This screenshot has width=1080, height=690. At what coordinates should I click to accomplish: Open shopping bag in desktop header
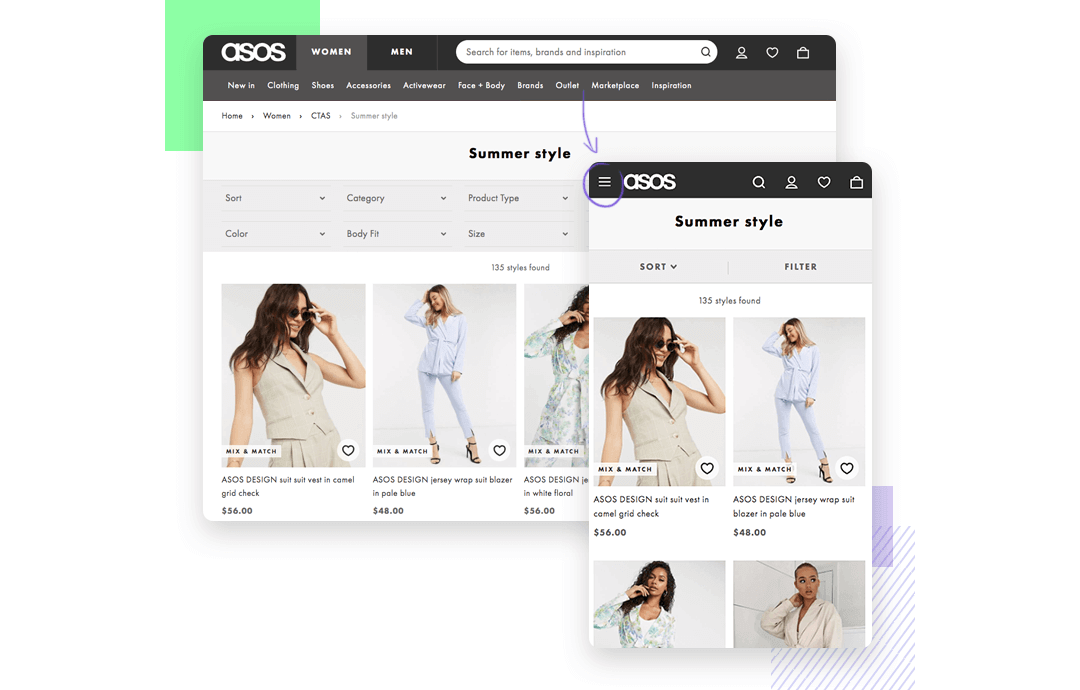(803, 52)
